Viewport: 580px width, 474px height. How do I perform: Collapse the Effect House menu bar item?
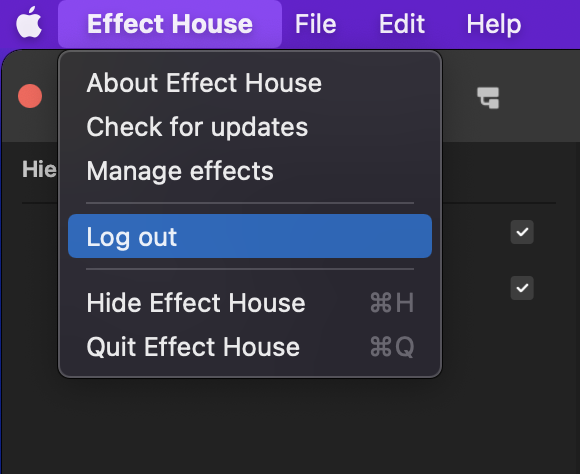point(170,24)
